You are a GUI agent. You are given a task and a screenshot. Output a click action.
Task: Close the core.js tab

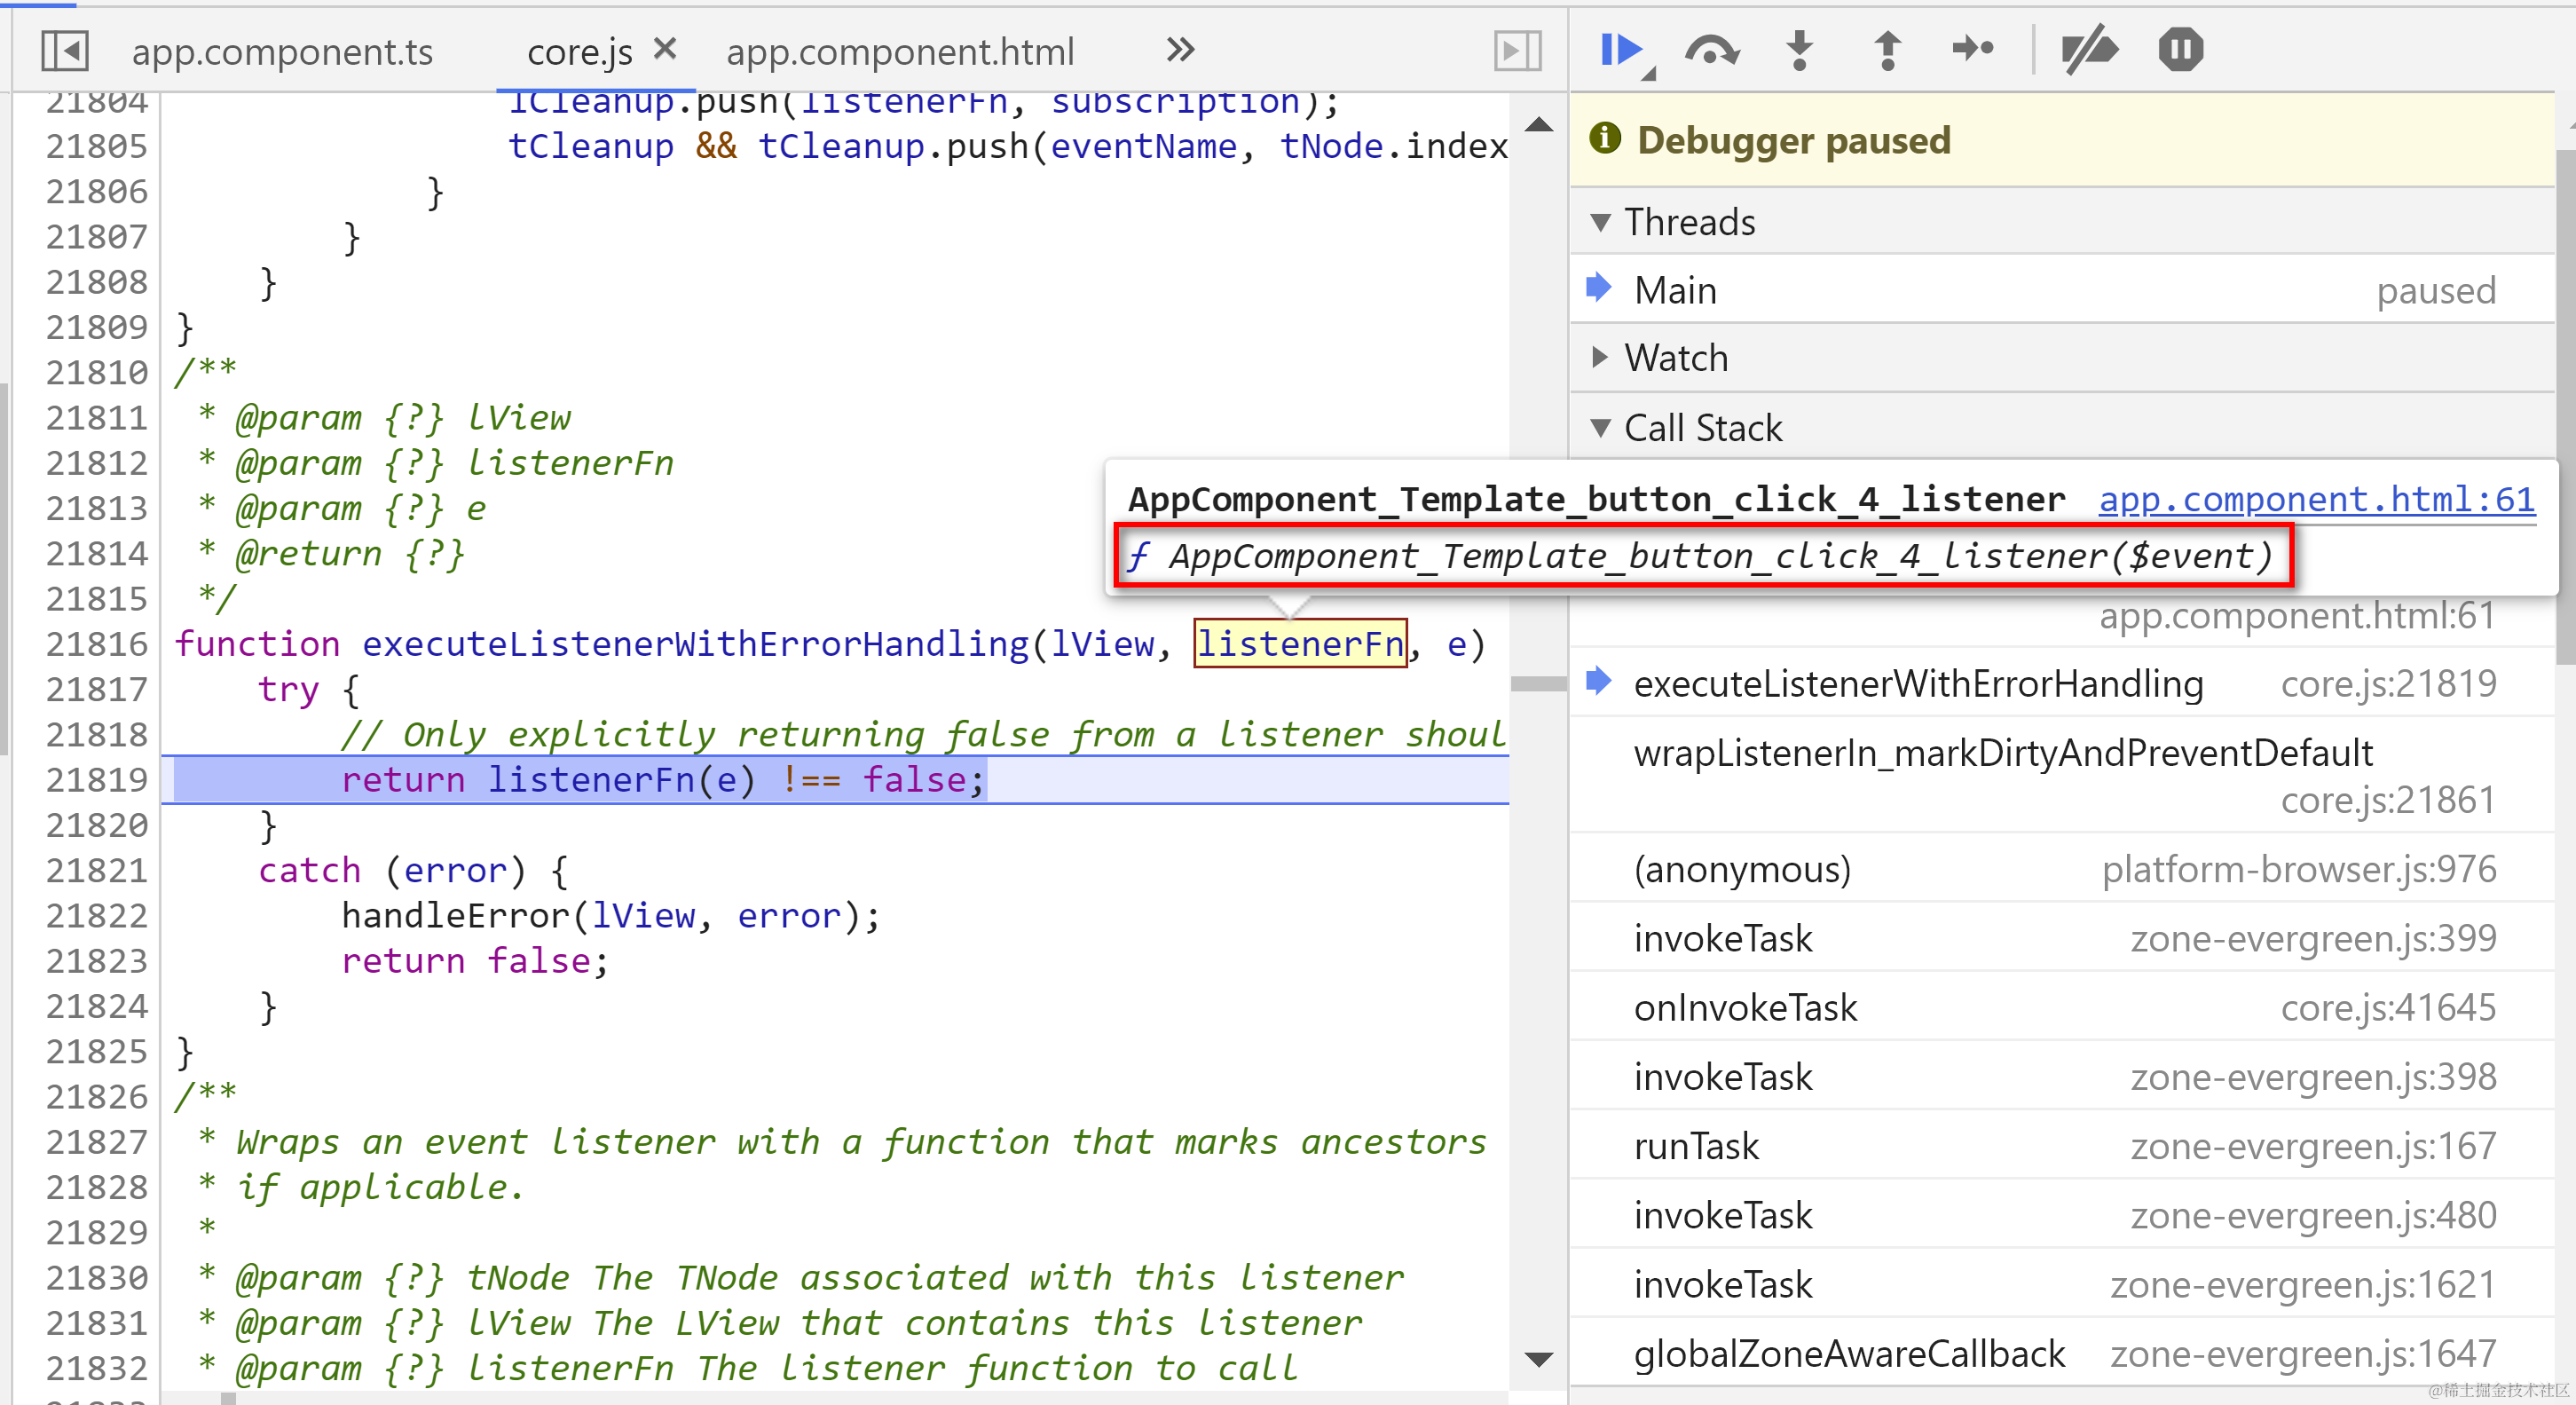665,48
